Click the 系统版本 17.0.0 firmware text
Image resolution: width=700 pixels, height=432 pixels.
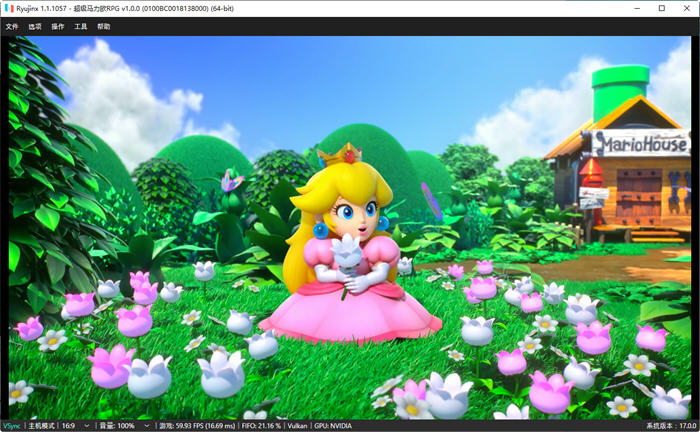coord(671,426)
